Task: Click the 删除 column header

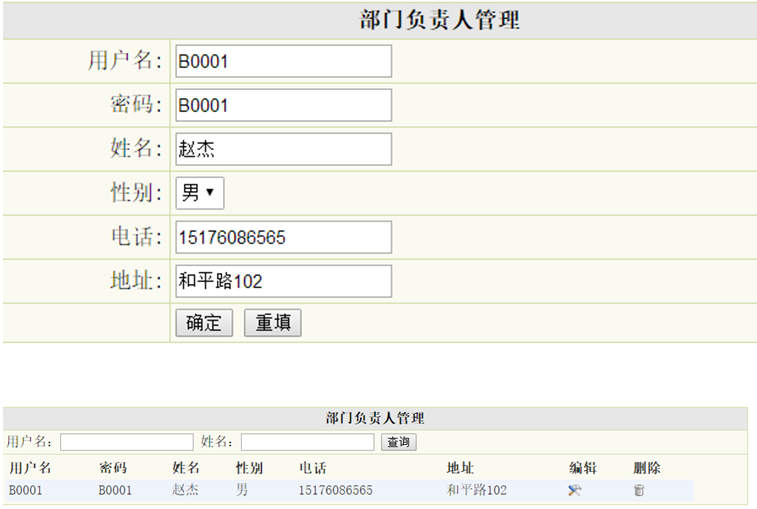Action: (646, 467)
